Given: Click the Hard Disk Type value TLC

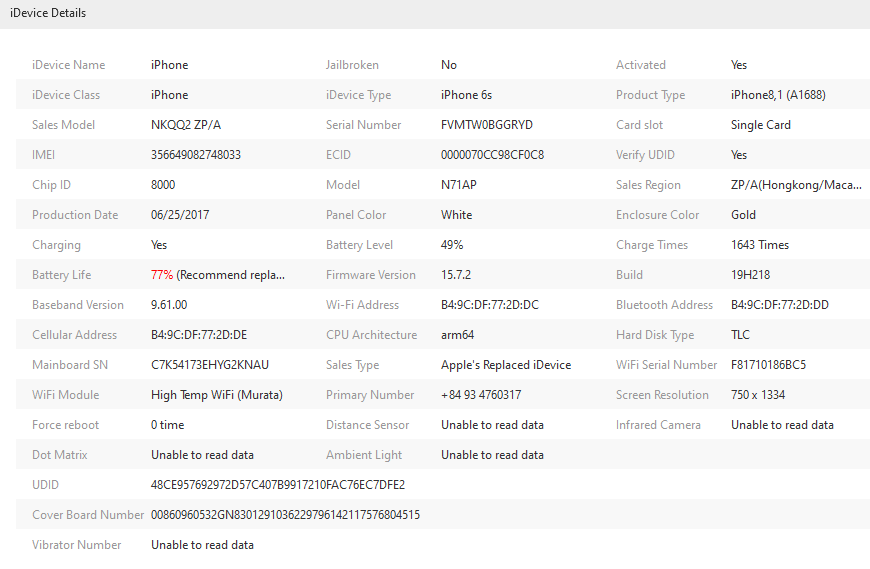Looking at the screenshot, I should pyautogui.click(x=740, y=334).
